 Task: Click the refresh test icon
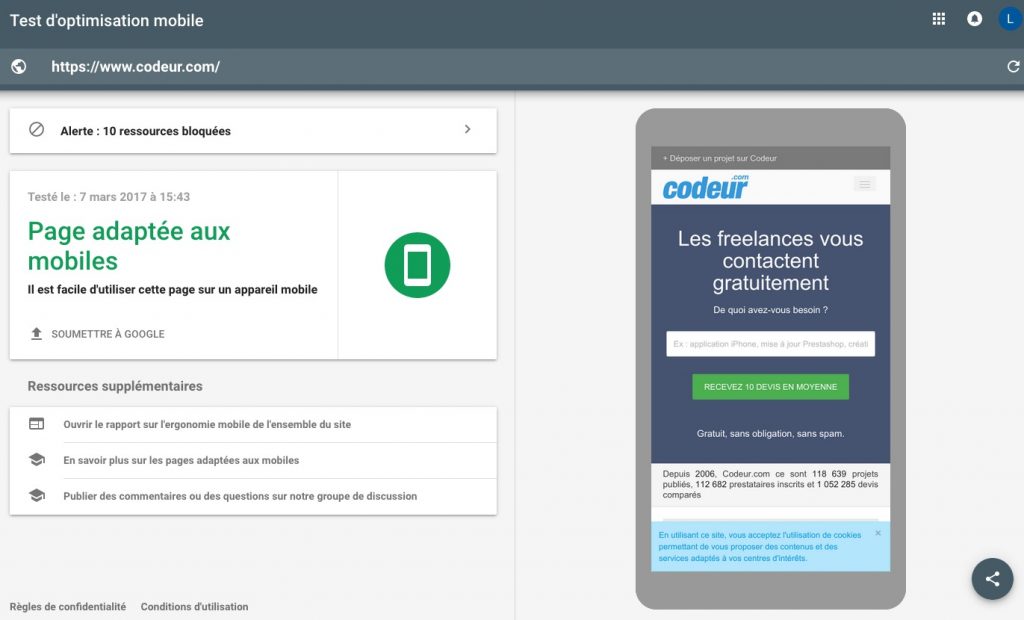[1012, 67]
